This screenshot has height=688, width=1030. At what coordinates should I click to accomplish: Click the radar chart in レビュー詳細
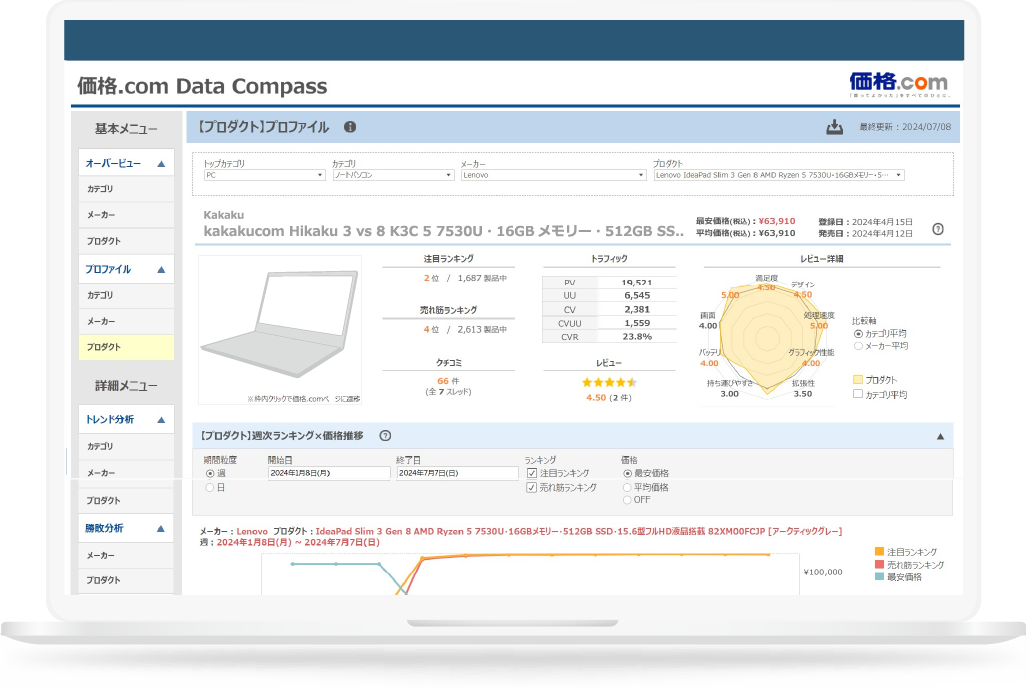coord(768,338)
